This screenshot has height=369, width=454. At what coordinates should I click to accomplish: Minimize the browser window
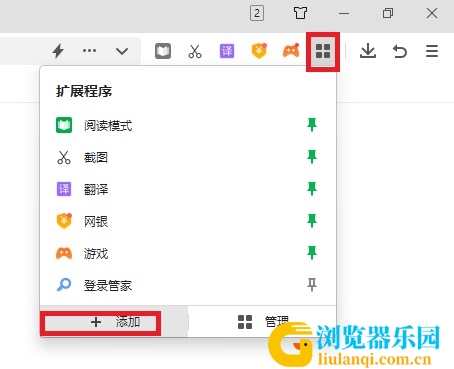(344, 14)
